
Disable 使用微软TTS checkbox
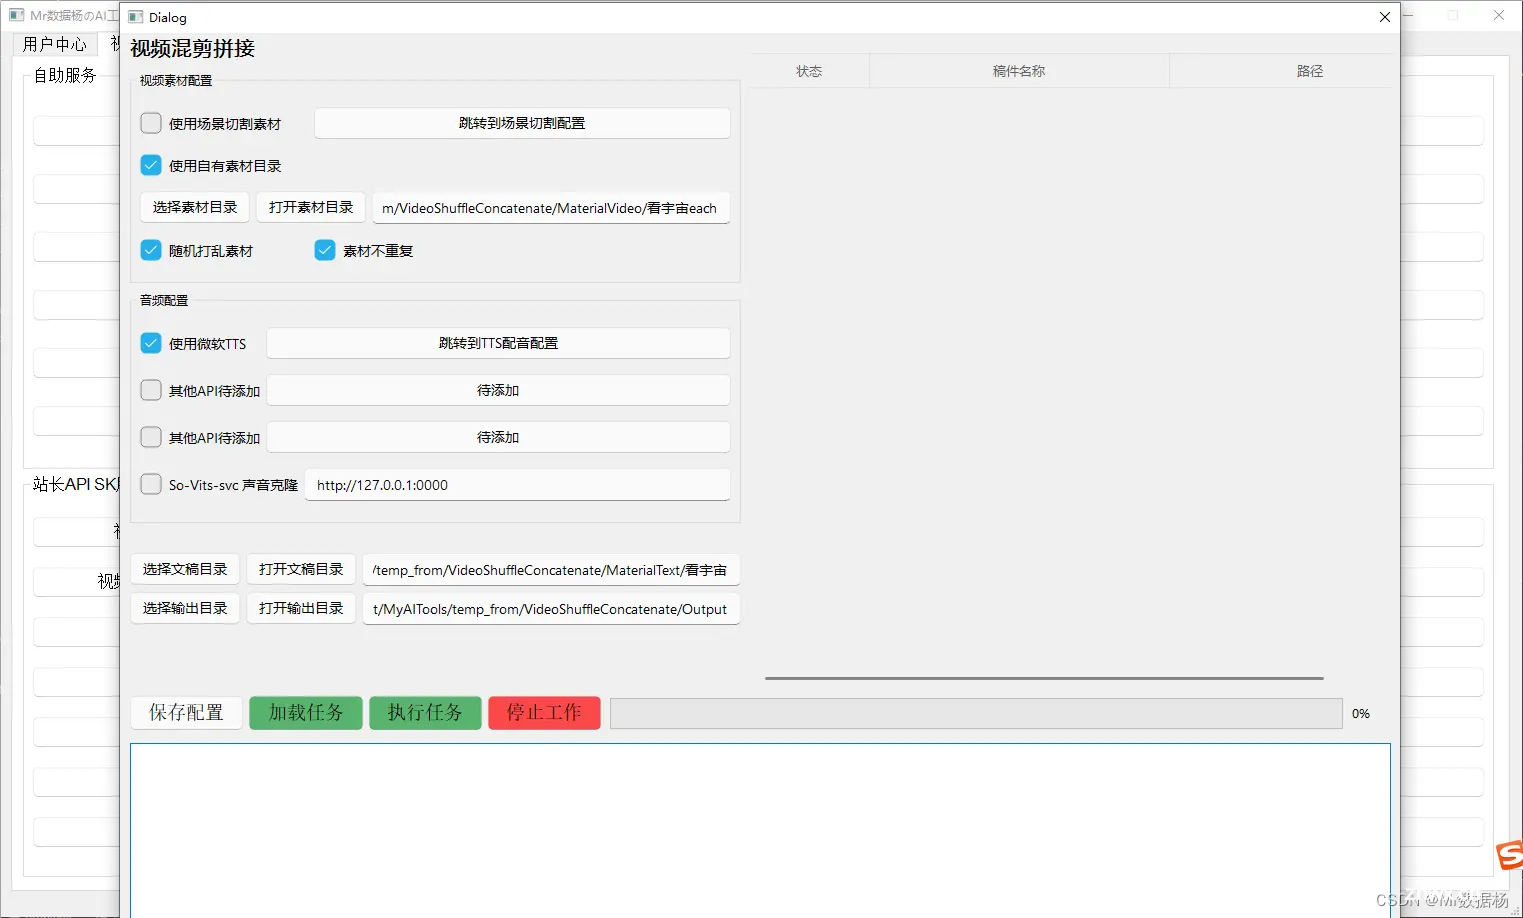151,343
